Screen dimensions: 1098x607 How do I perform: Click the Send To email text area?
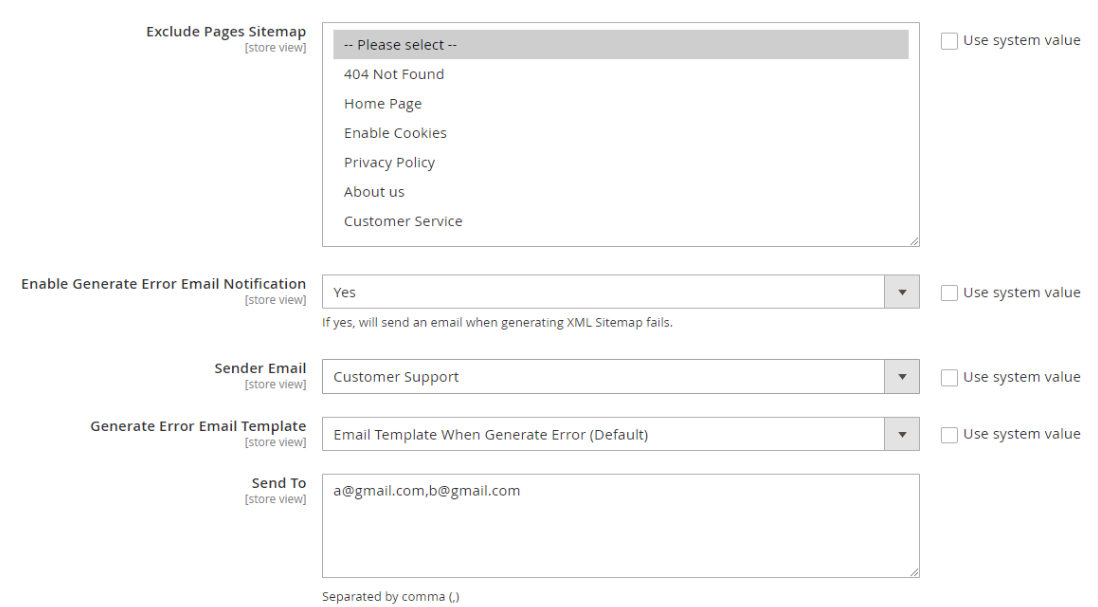(x=620, y=525)
